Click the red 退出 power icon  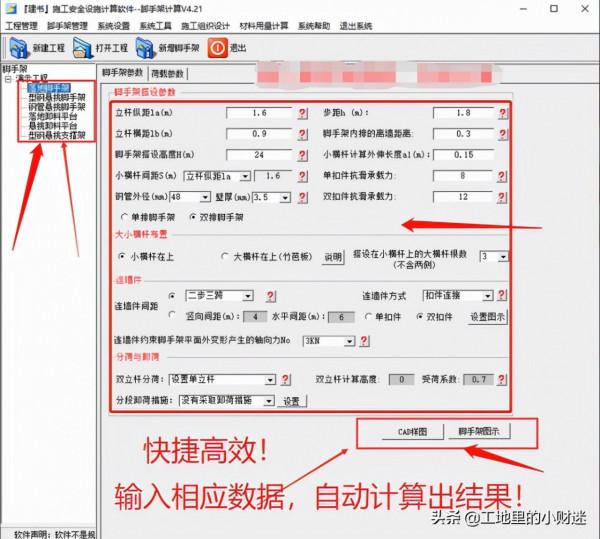click(x=217, y=48)
